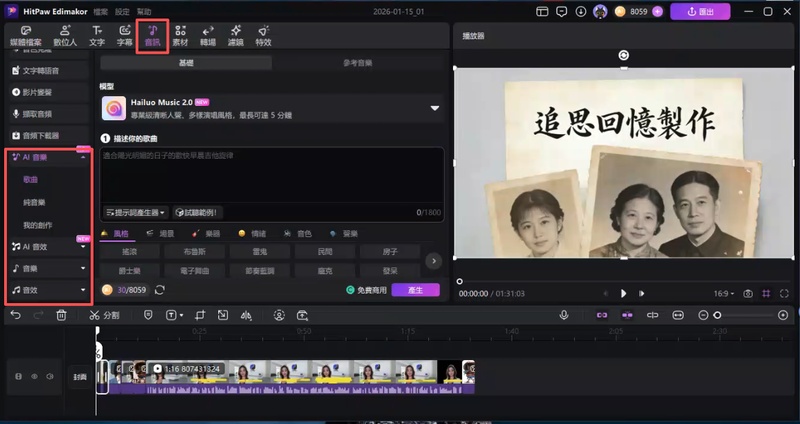
Task: Open 純音樂 instrumental under AI 音樂
Action: tap(34, 203)
